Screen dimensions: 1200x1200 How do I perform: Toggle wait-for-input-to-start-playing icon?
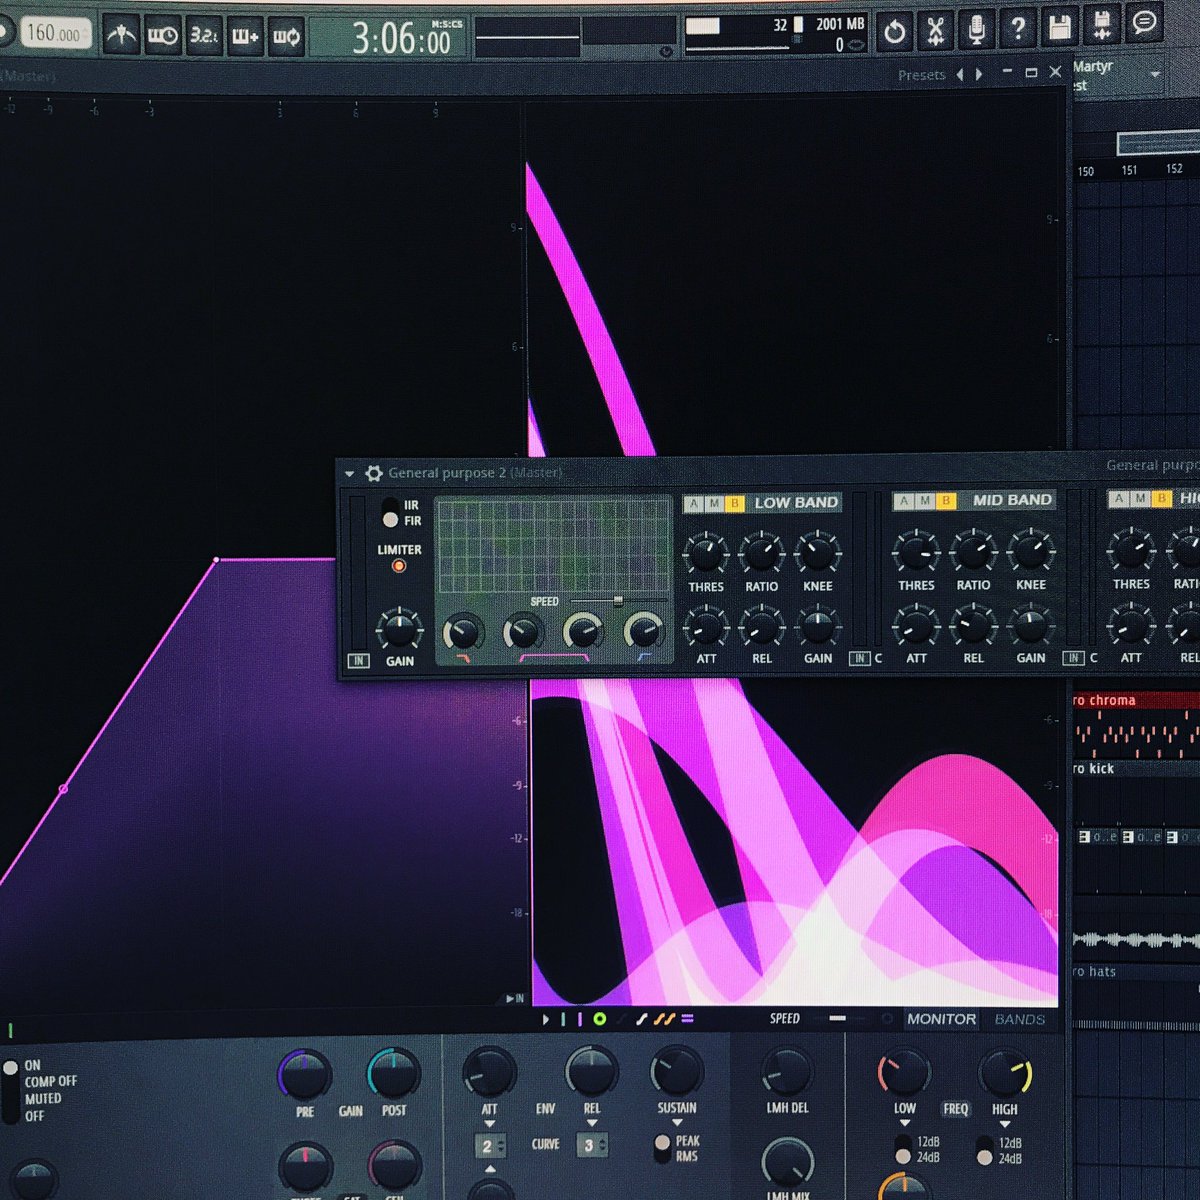(162, 36)
